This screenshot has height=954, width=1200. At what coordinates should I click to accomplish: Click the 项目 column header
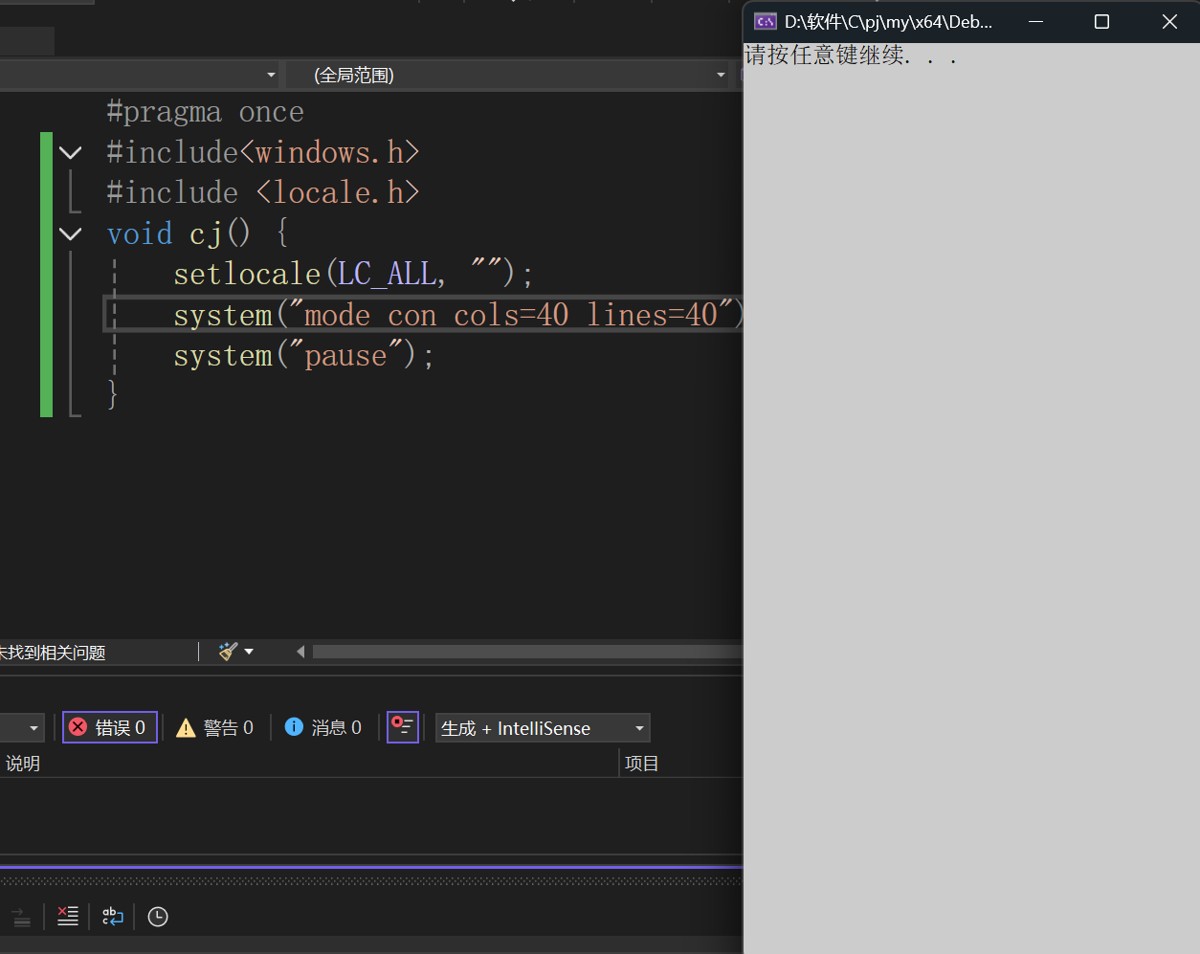tap(642, 763)
